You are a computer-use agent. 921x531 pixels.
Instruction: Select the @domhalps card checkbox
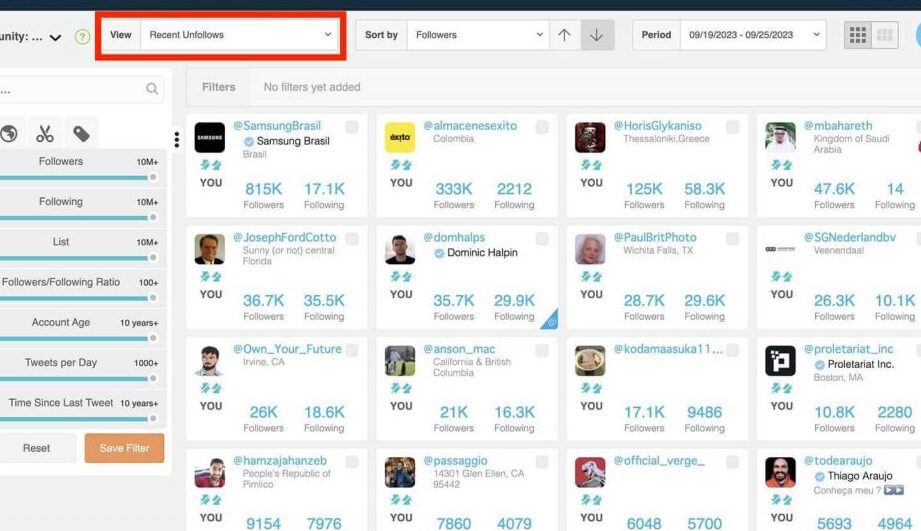coord(542,238)
